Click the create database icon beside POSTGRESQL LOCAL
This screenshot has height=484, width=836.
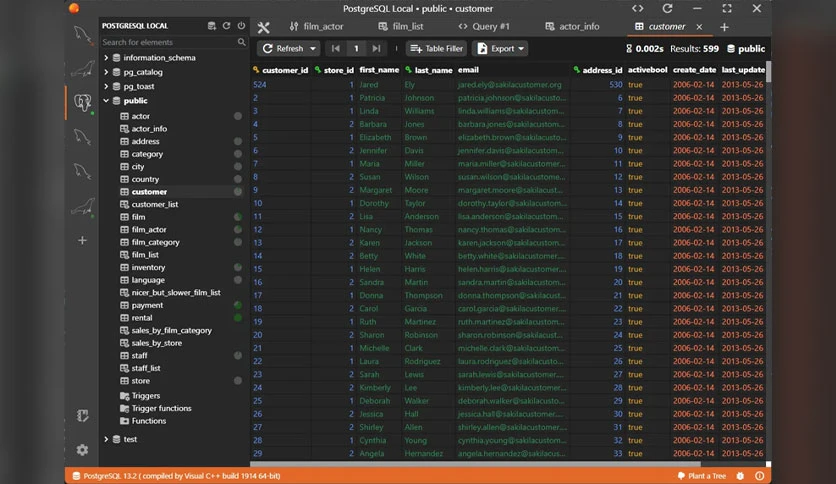tap(212, 26)
